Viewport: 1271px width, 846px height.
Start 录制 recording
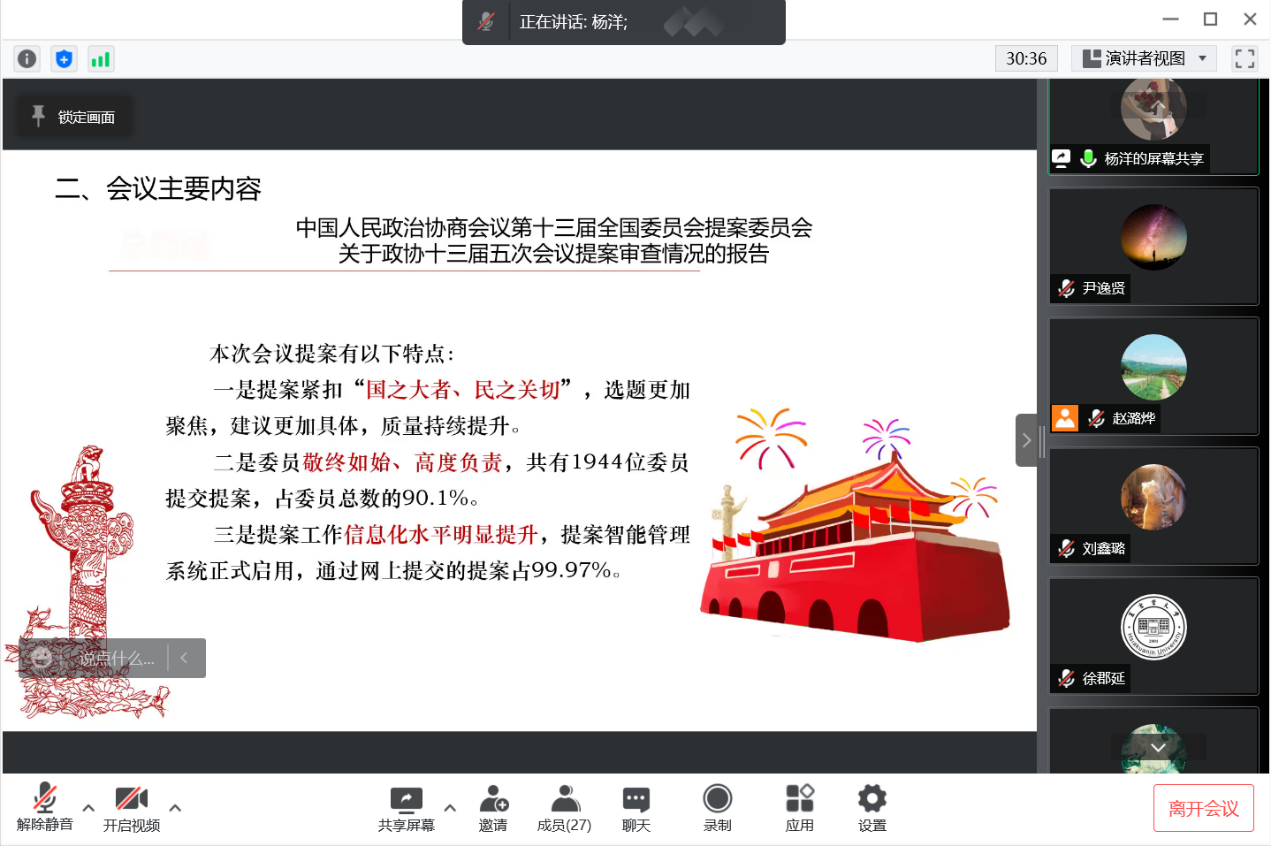click(x=717, y=808)
